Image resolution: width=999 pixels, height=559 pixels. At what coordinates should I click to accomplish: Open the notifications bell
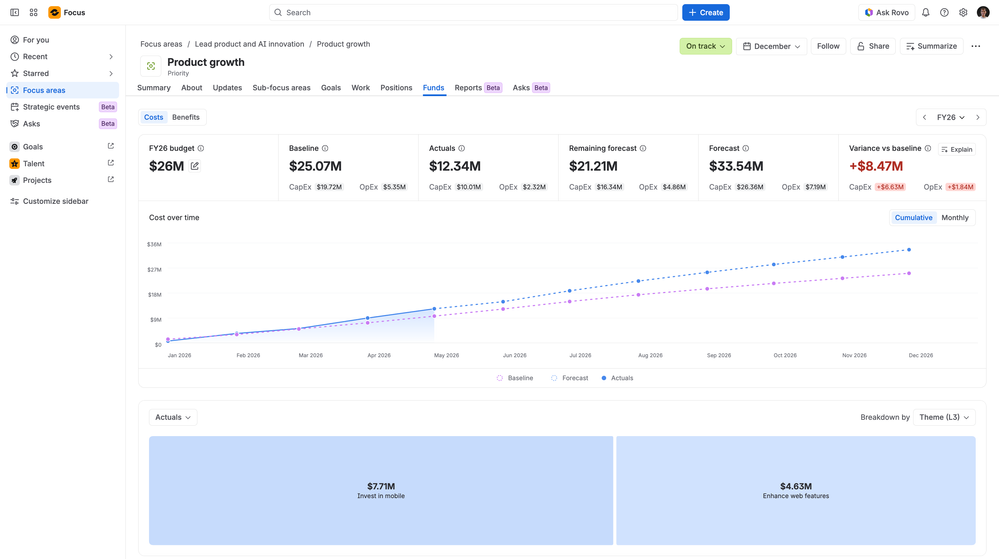pyautogui.click(x=926, y=12)
